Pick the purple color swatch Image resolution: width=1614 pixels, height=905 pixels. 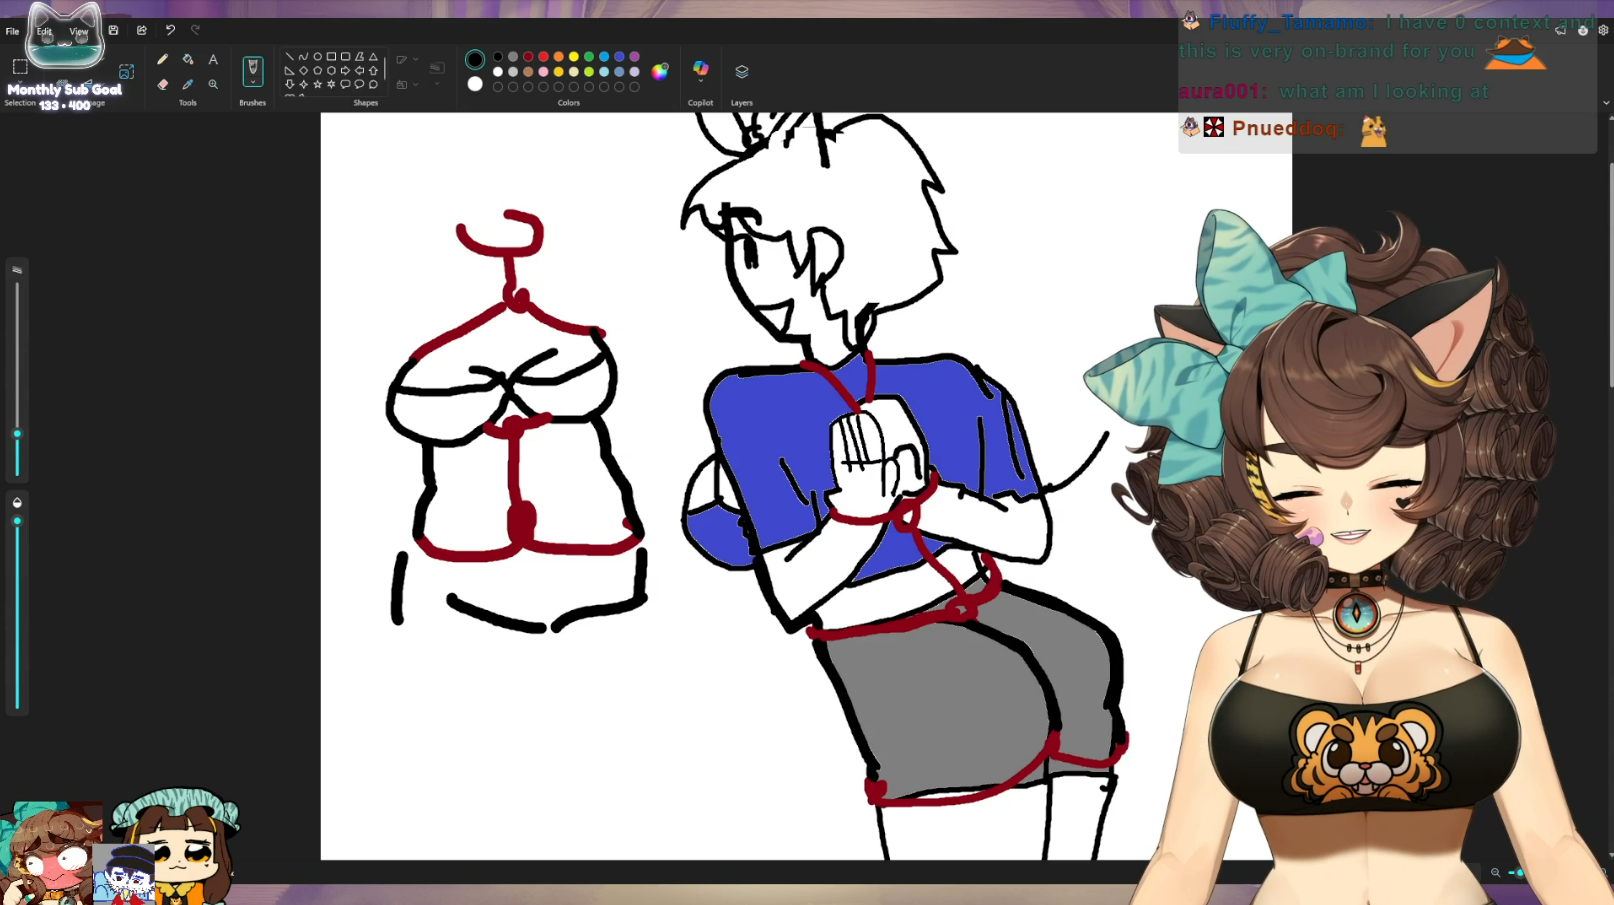pos(634,57)
